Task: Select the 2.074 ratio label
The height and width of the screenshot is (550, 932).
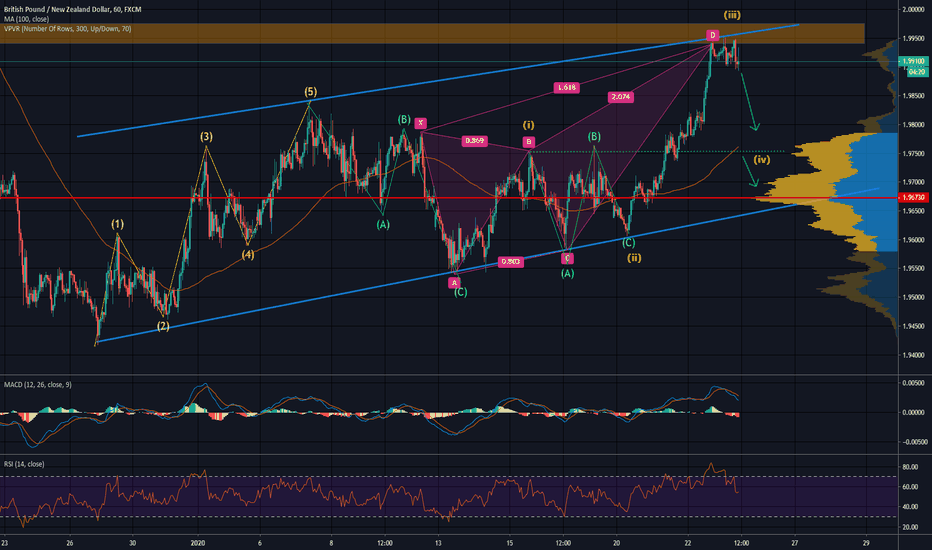Action: [621, 97]
